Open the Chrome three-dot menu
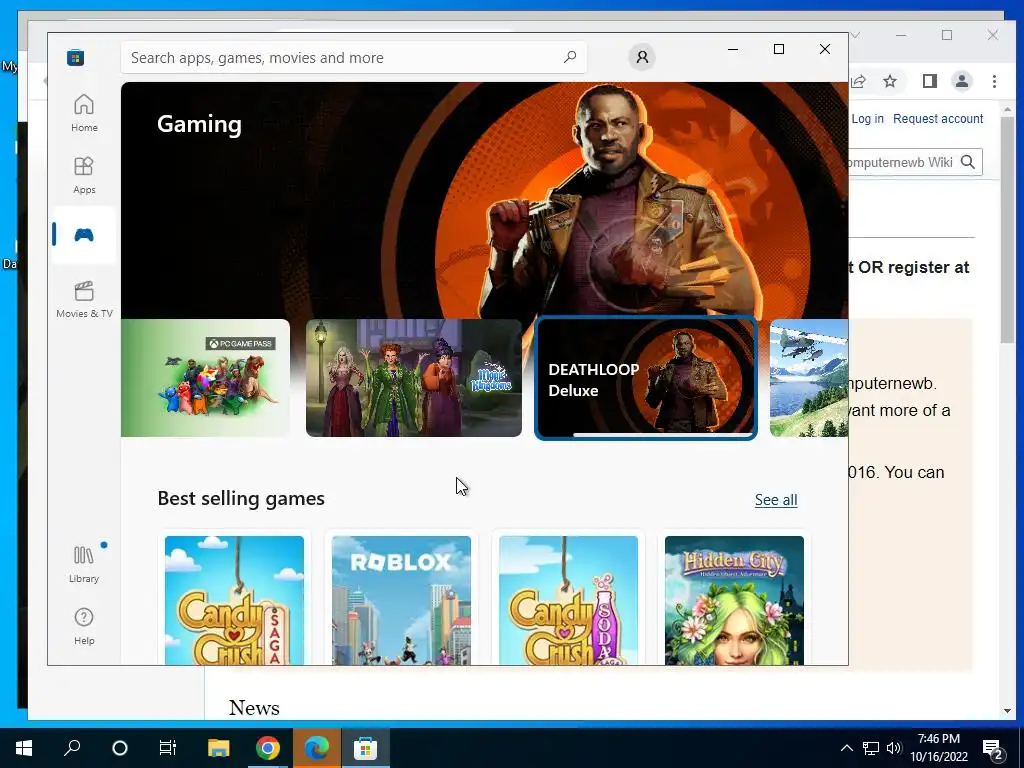Screen dimensions: 1024x768 [x=994, y=81]
